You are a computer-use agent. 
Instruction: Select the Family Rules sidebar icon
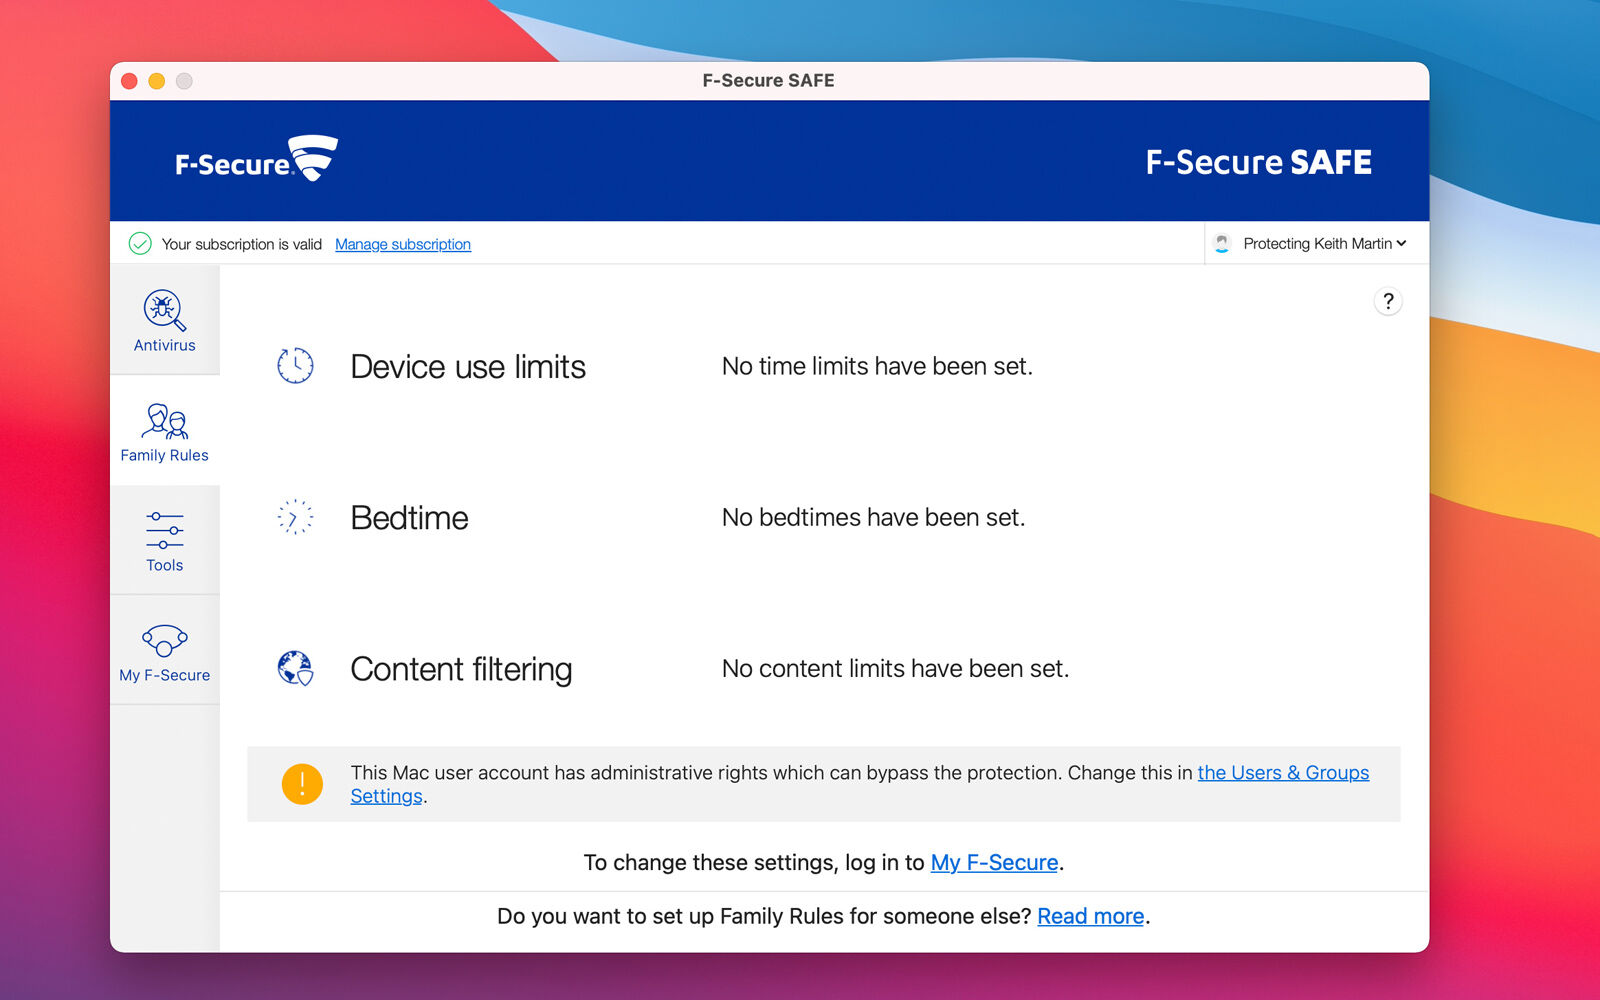[x=164, y=421]
